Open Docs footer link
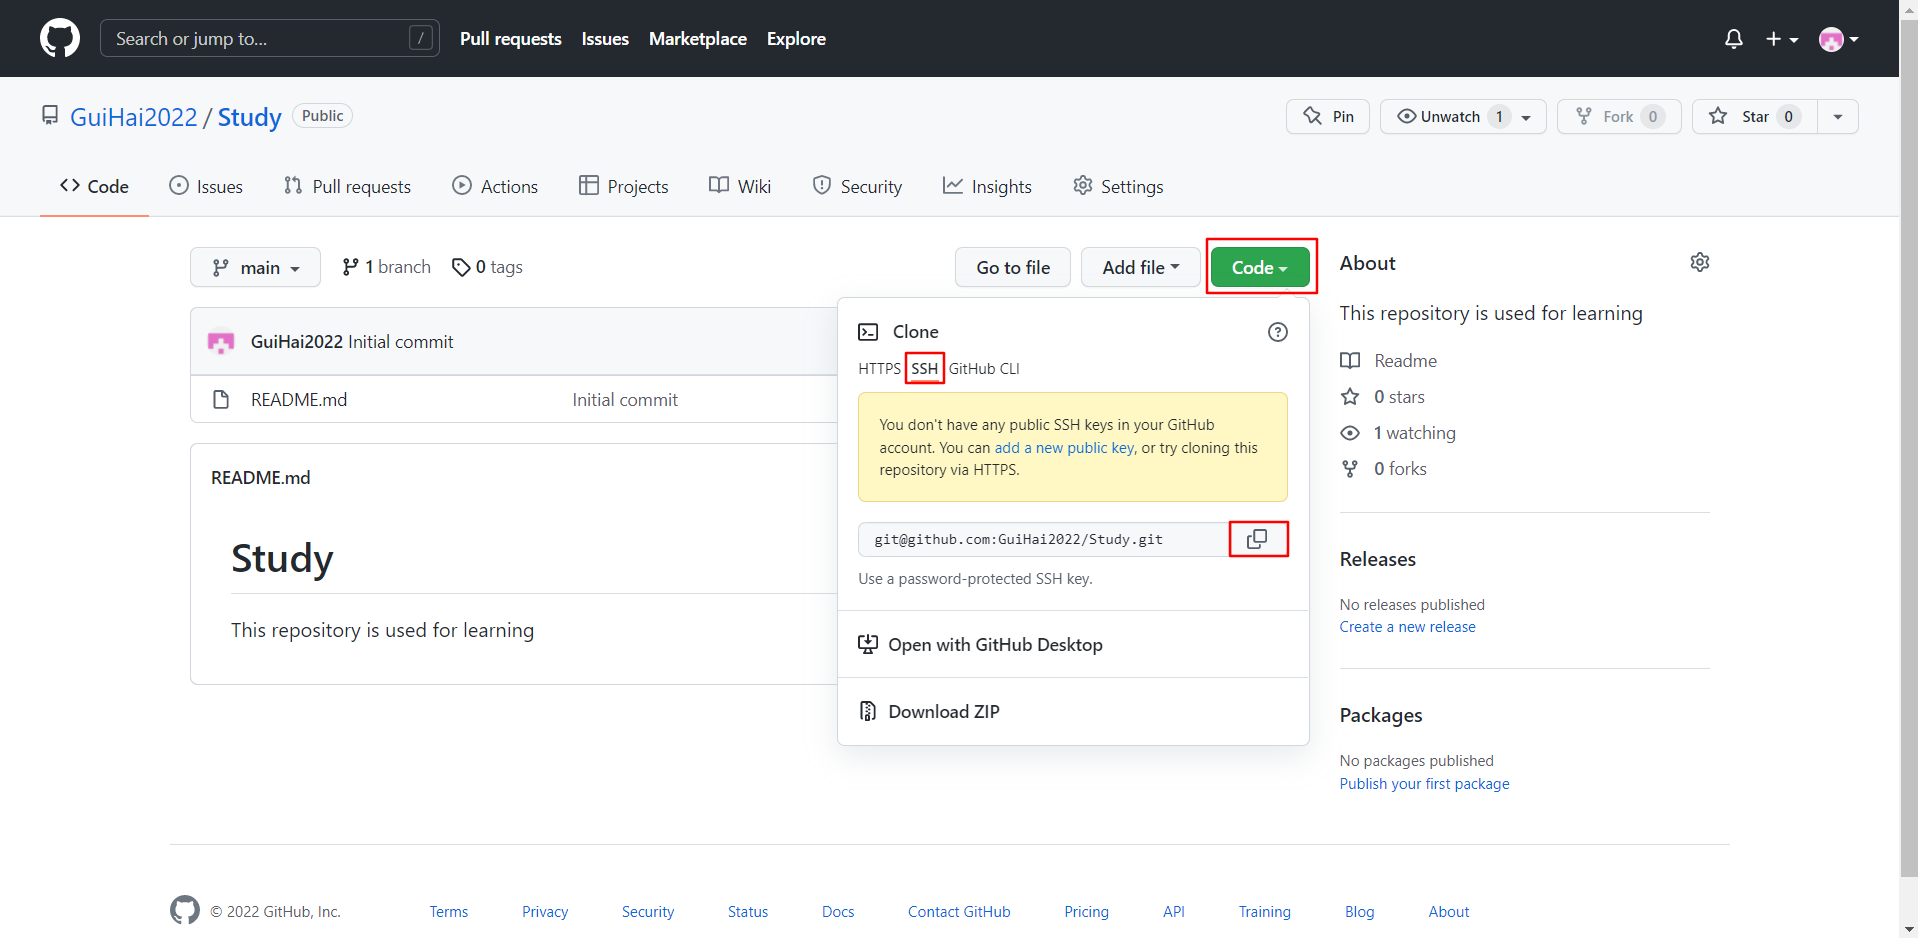This screenshot has width=1918, height=938. pos(838,912)
